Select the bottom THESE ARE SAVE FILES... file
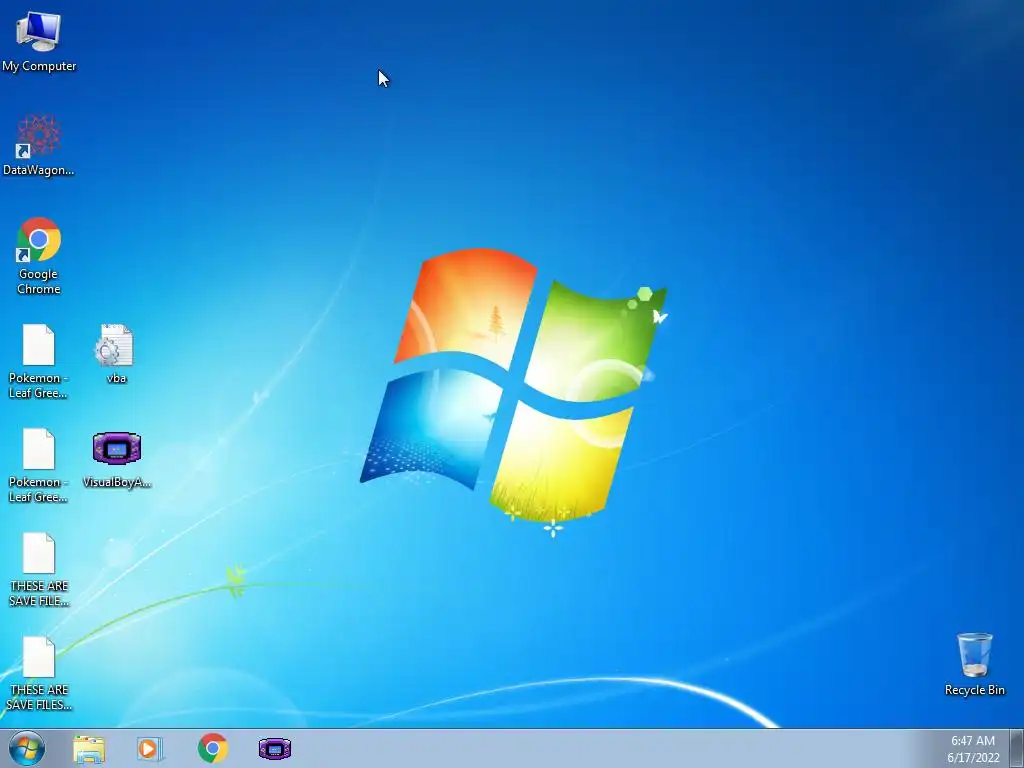1024x768 pixels. pyautogui.click(x=39, y=673)
